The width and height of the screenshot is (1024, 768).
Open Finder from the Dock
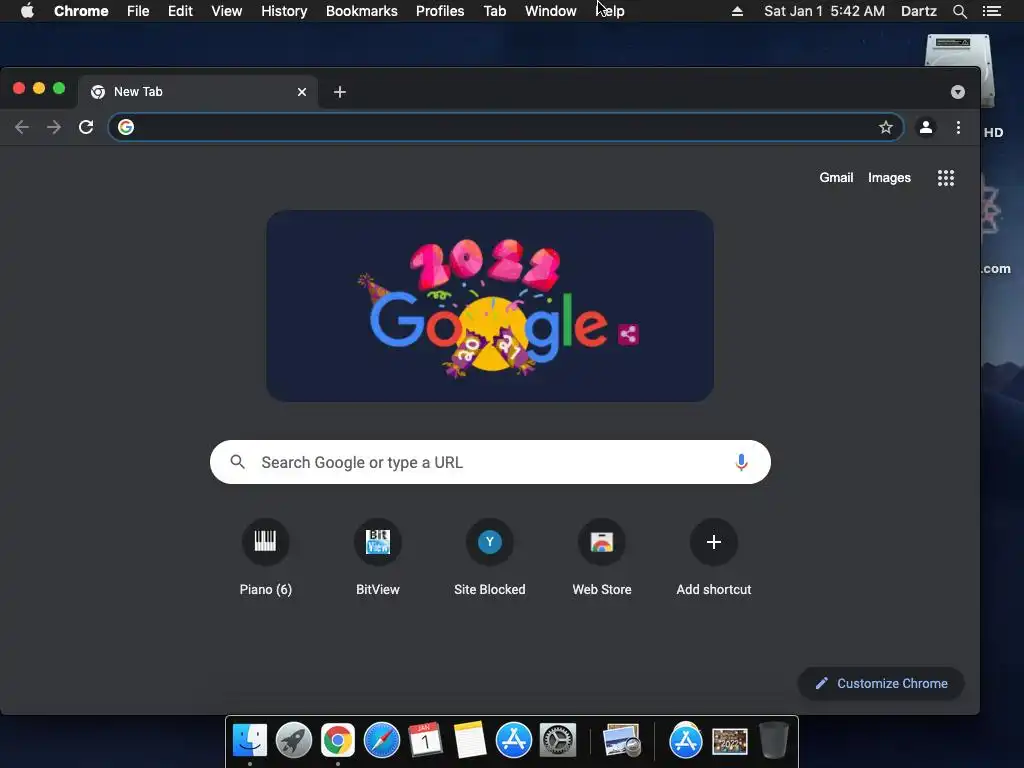(x=250, y=741)
